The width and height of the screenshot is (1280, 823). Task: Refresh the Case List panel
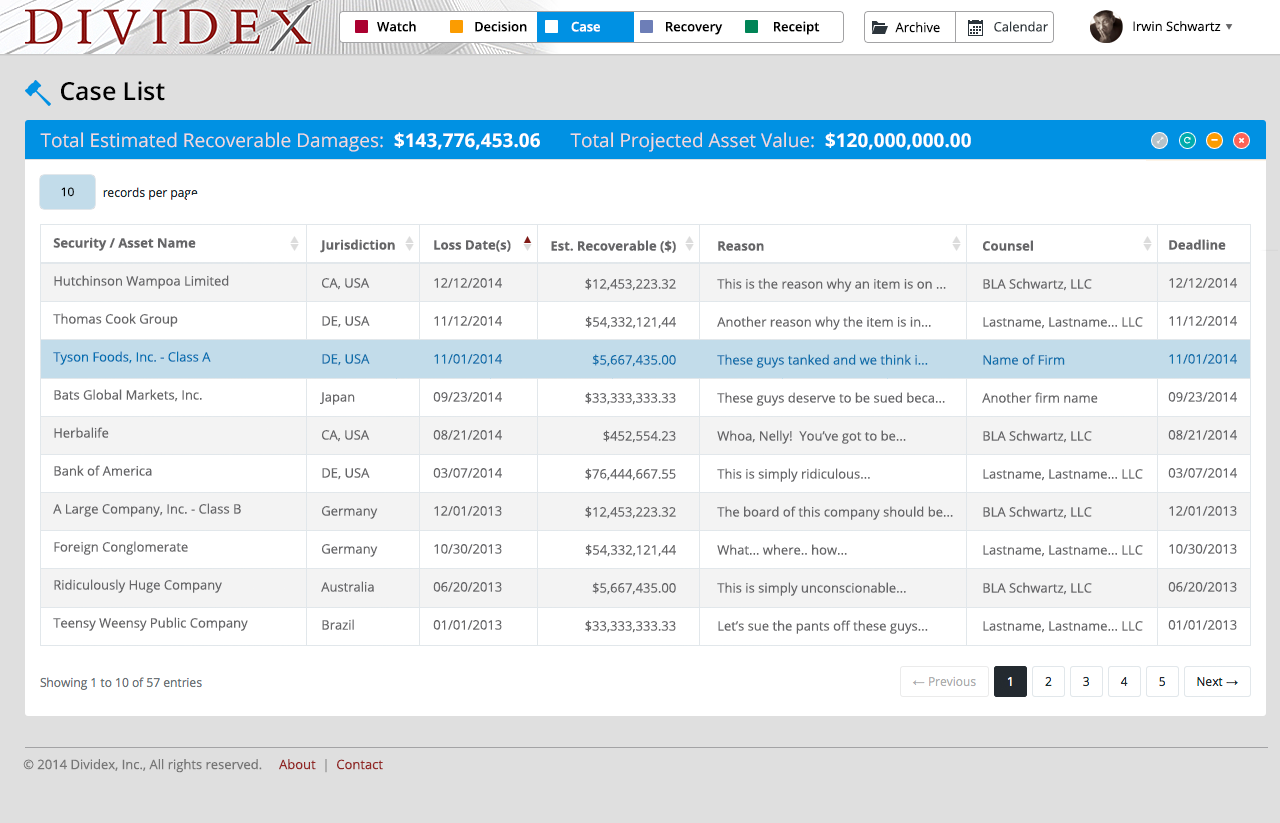coord(1187,141)
